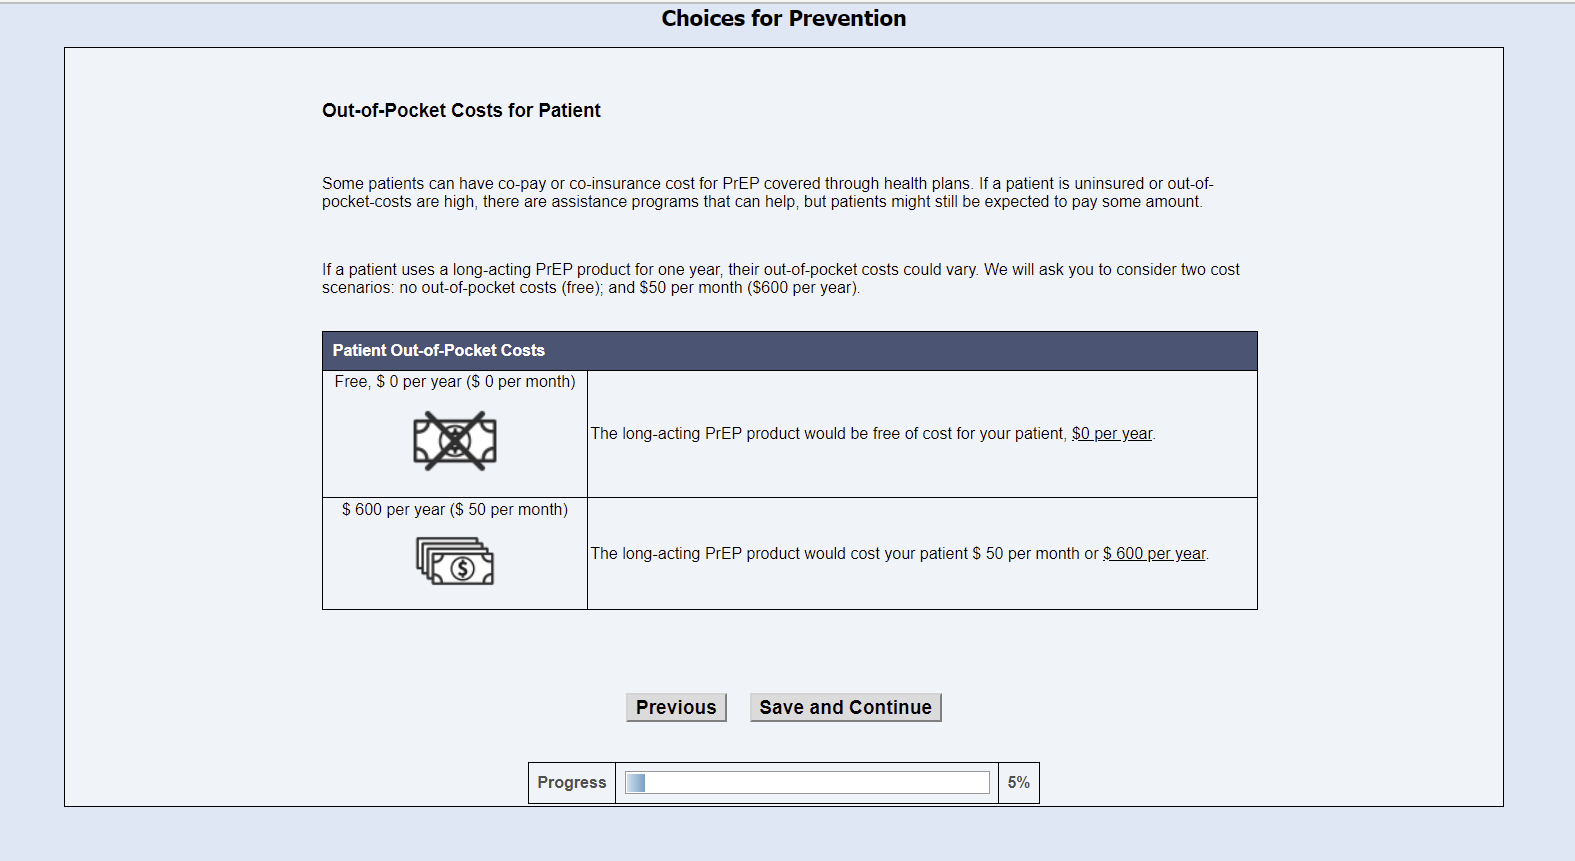Click the "Choices for Prevention" page title
Image resolution: width=1575 pixels, height=861 pixels.
[x=784, y=19]
